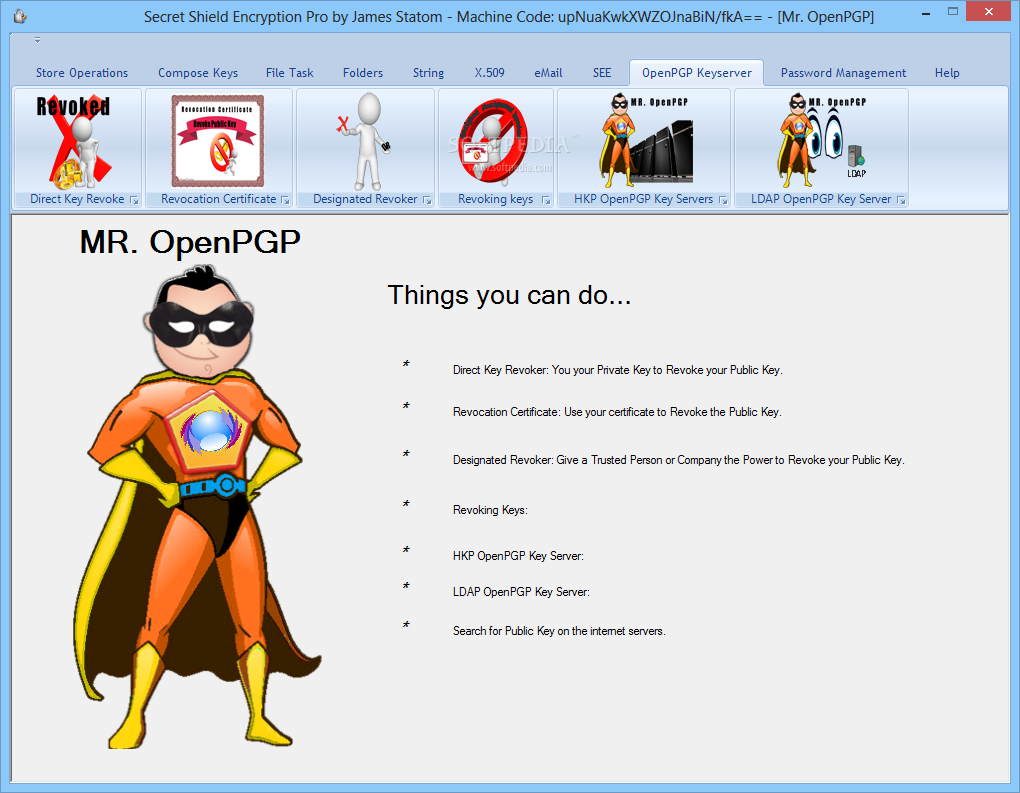Viewport: 1020px width, 793px height.
Task: Click the 'Revocation Certificate: Use your certificate' line
Action: pyautogui.click(x=617, y=412)
